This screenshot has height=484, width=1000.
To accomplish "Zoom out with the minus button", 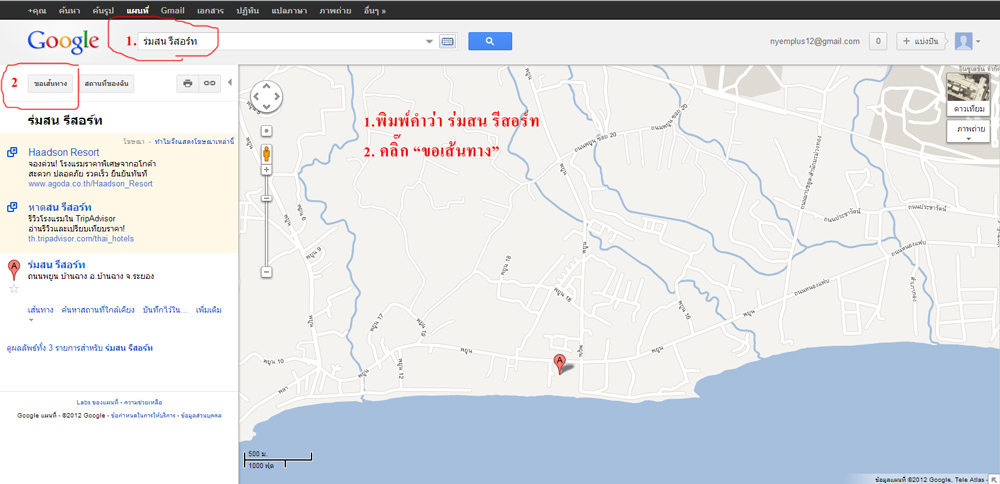I will click(267, 272).
